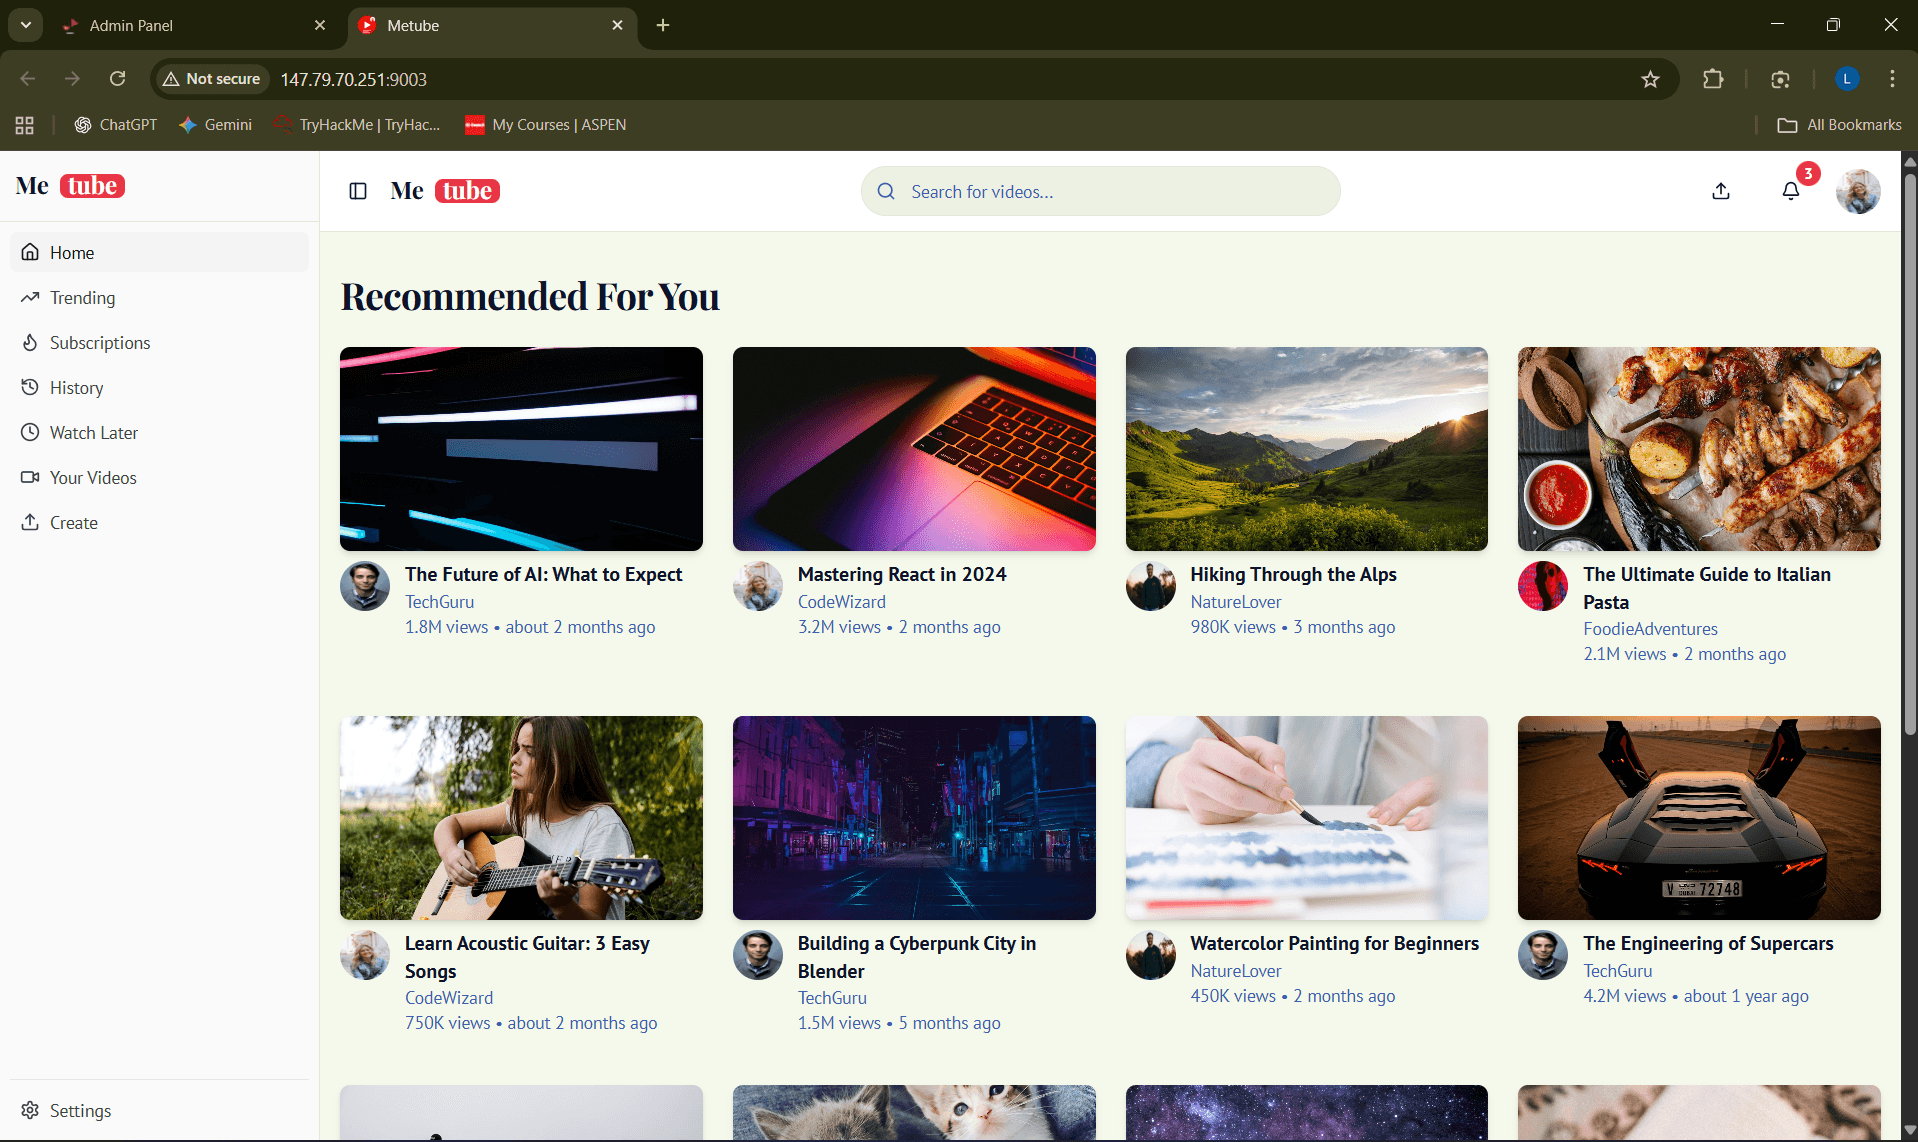Open the All Bookmarks folder

(x=1840, y=125)
